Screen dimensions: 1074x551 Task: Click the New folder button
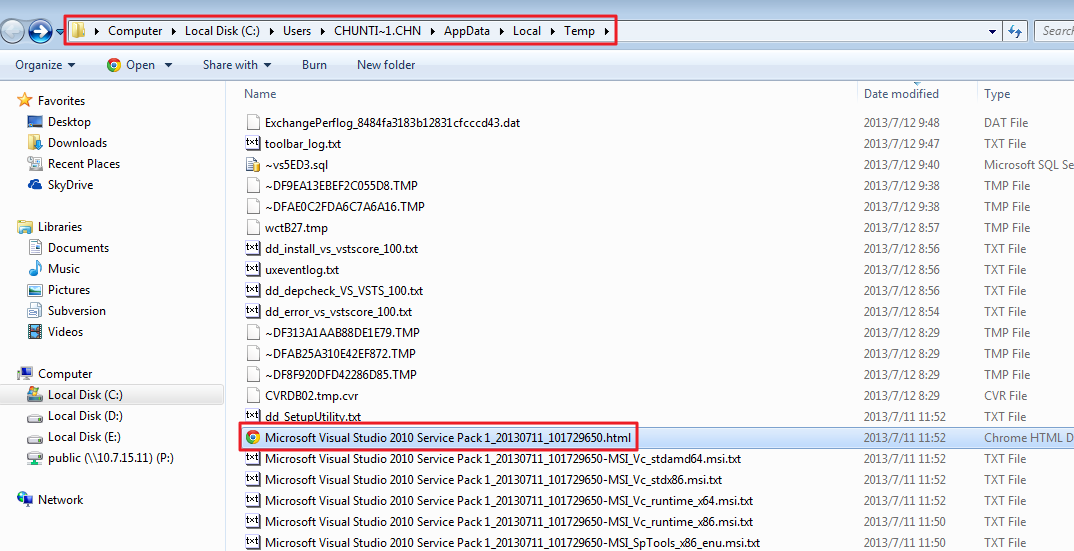(386, 65)
